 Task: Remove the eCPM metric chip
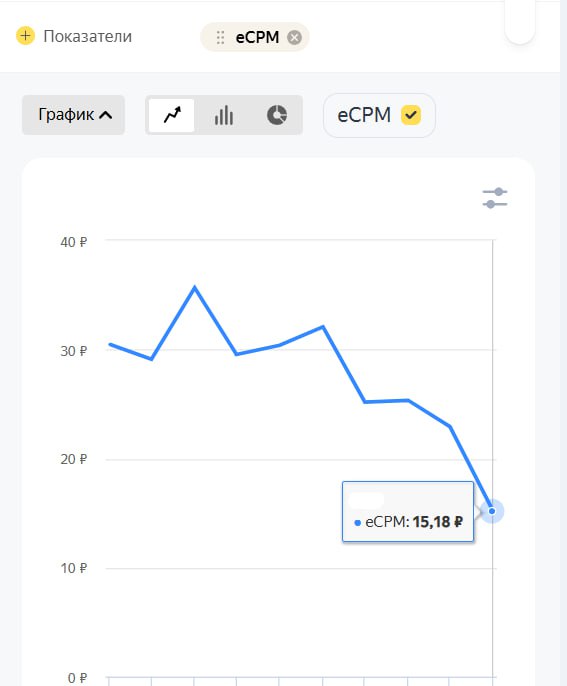[294, 38]
